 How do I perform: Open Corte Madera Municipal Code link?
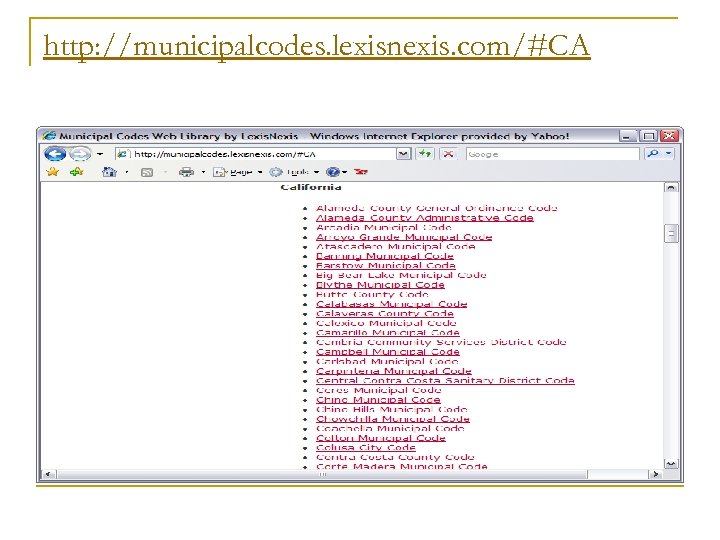(x=402, y=466)
